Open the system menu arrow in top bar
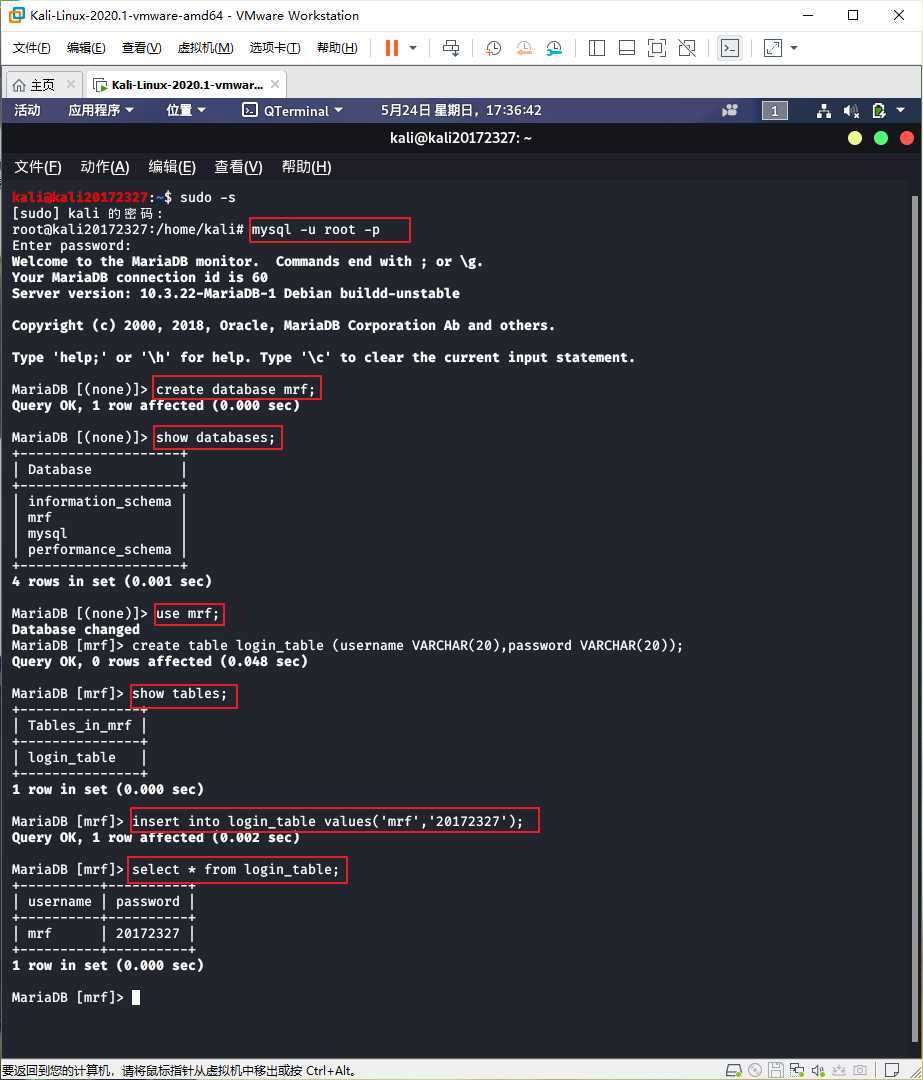The image size is (923, 1080). 900,110
